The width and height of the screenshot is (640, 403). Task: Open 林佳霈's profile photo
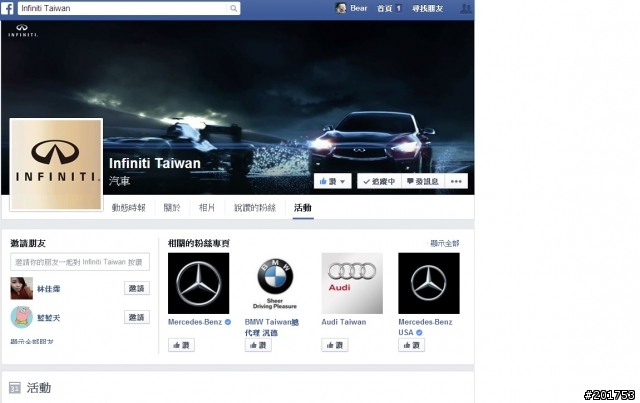(22, 288)
